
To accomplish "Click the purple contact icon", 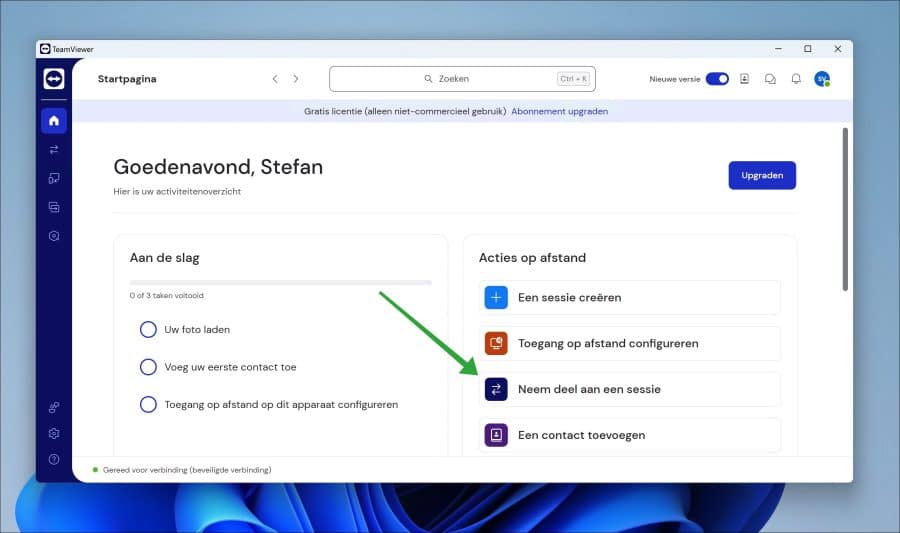I will [x=496, y=435].
